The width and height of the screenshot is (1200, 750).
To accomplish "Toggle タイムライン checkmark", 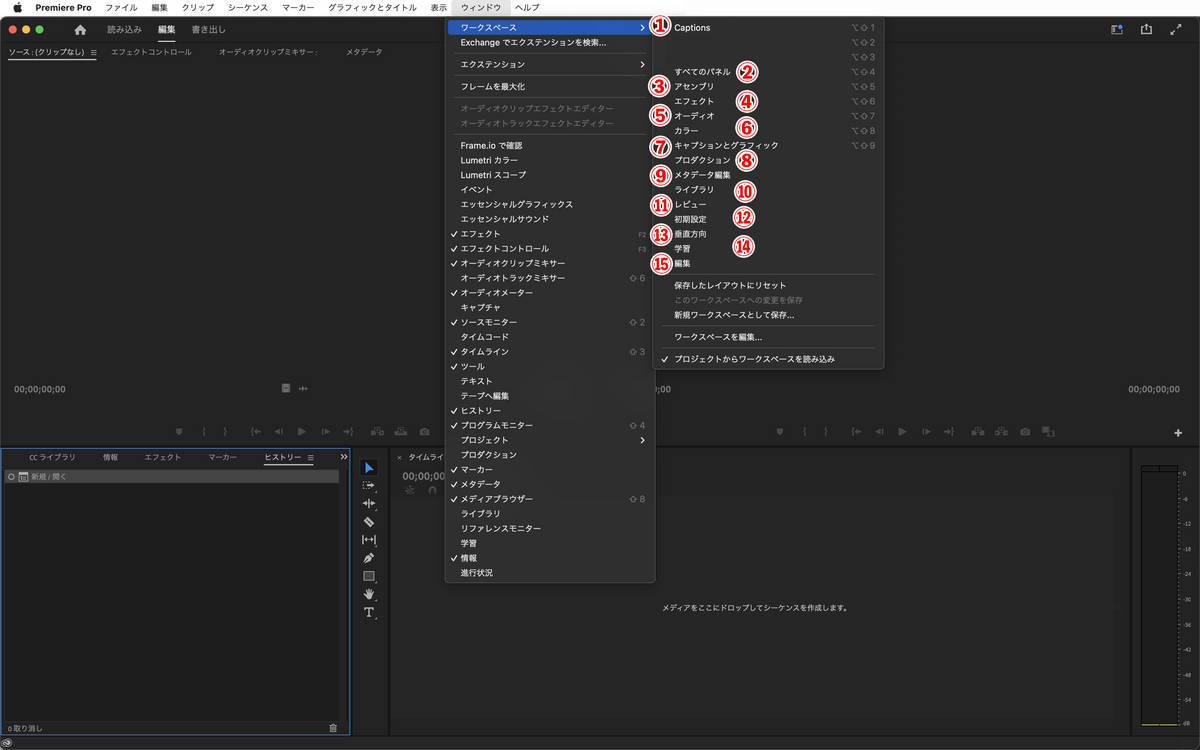I will [x=548, y=352].
